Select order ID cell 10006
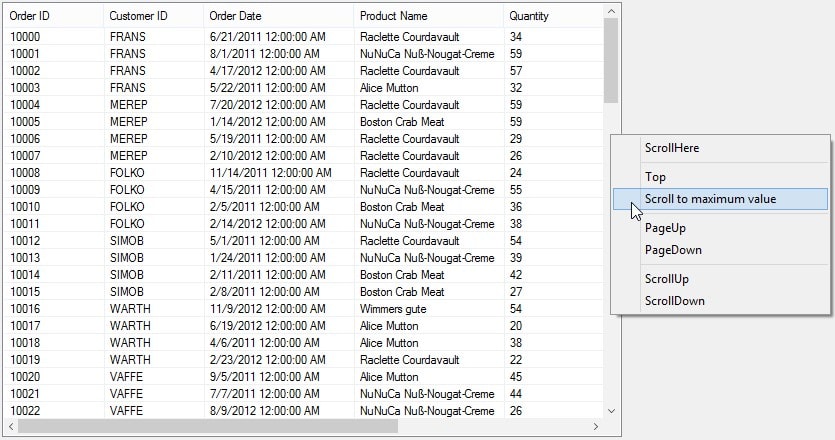This screenshot has width=835, height=440. (x=54, y=139)
